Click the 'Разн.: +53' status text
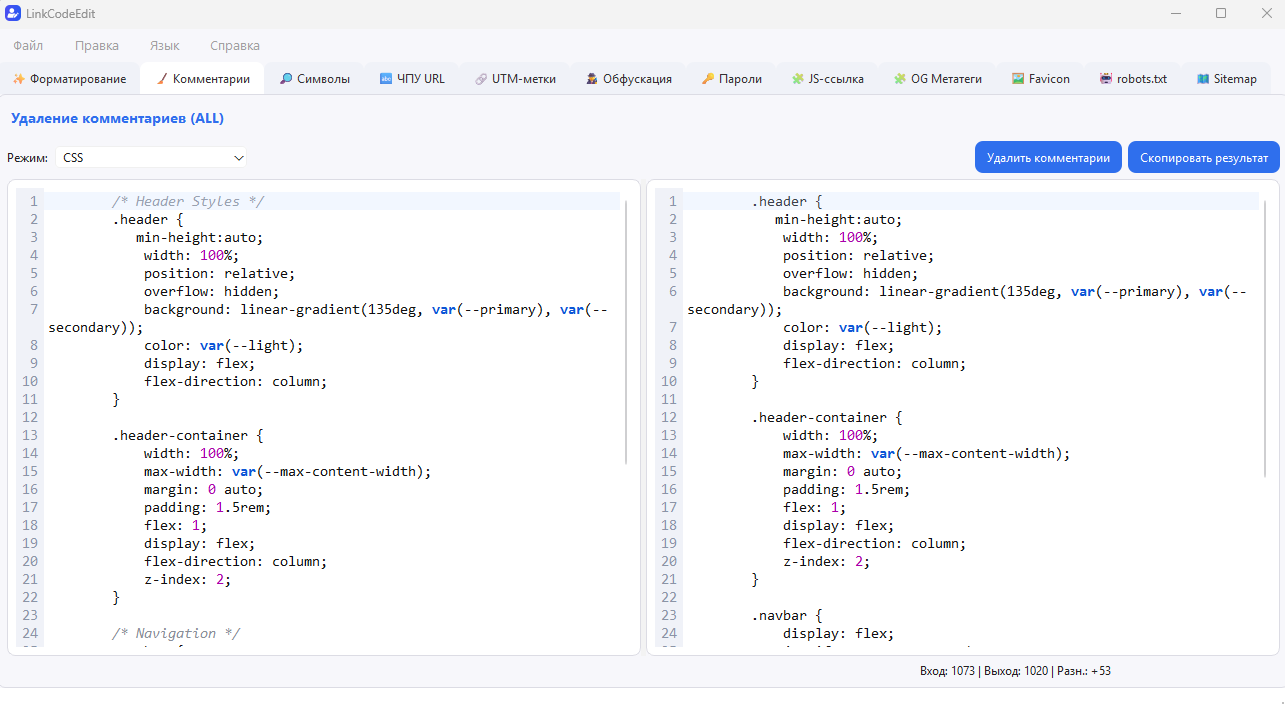This screenshot has width=1285, height=705. [1084, 671]
